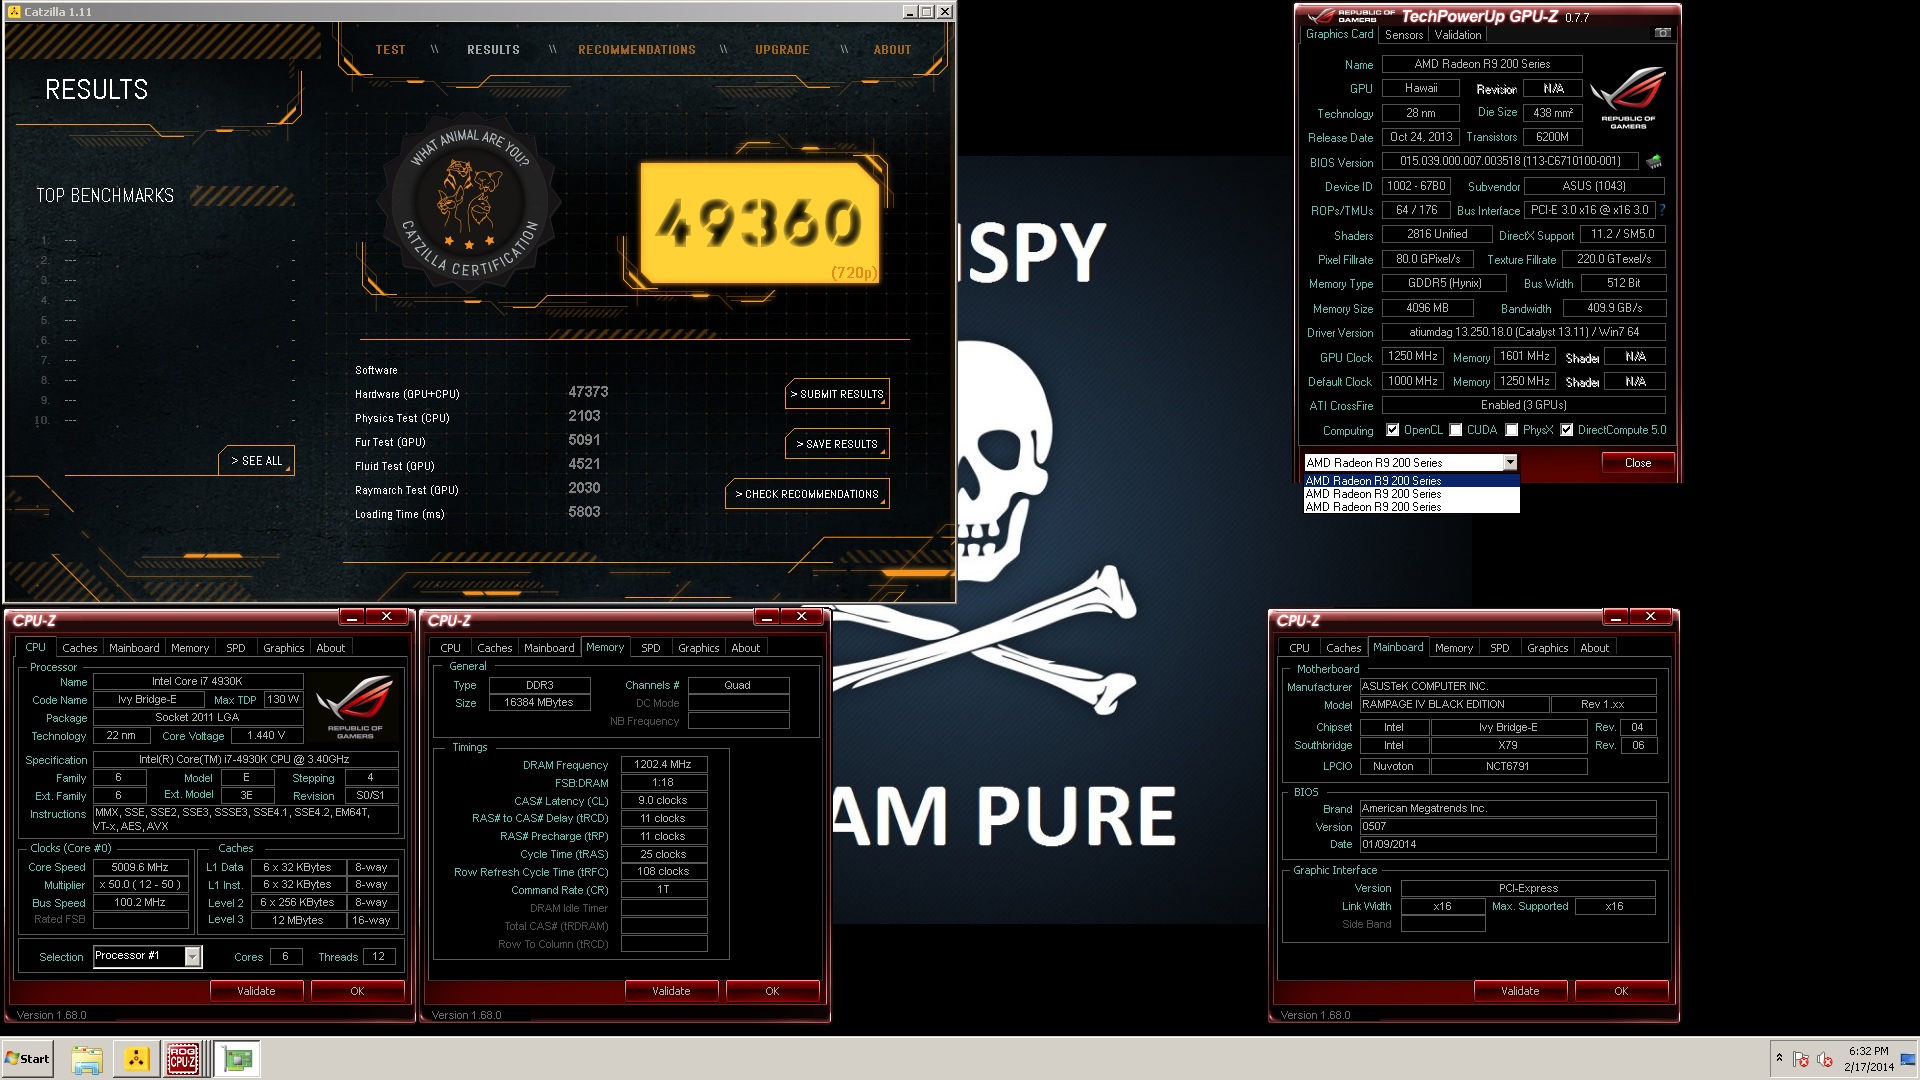Open the Processor #1 selection dropdown
Image resolution: width=1920 pixels, height=1080 pixels.
point(193,957)
